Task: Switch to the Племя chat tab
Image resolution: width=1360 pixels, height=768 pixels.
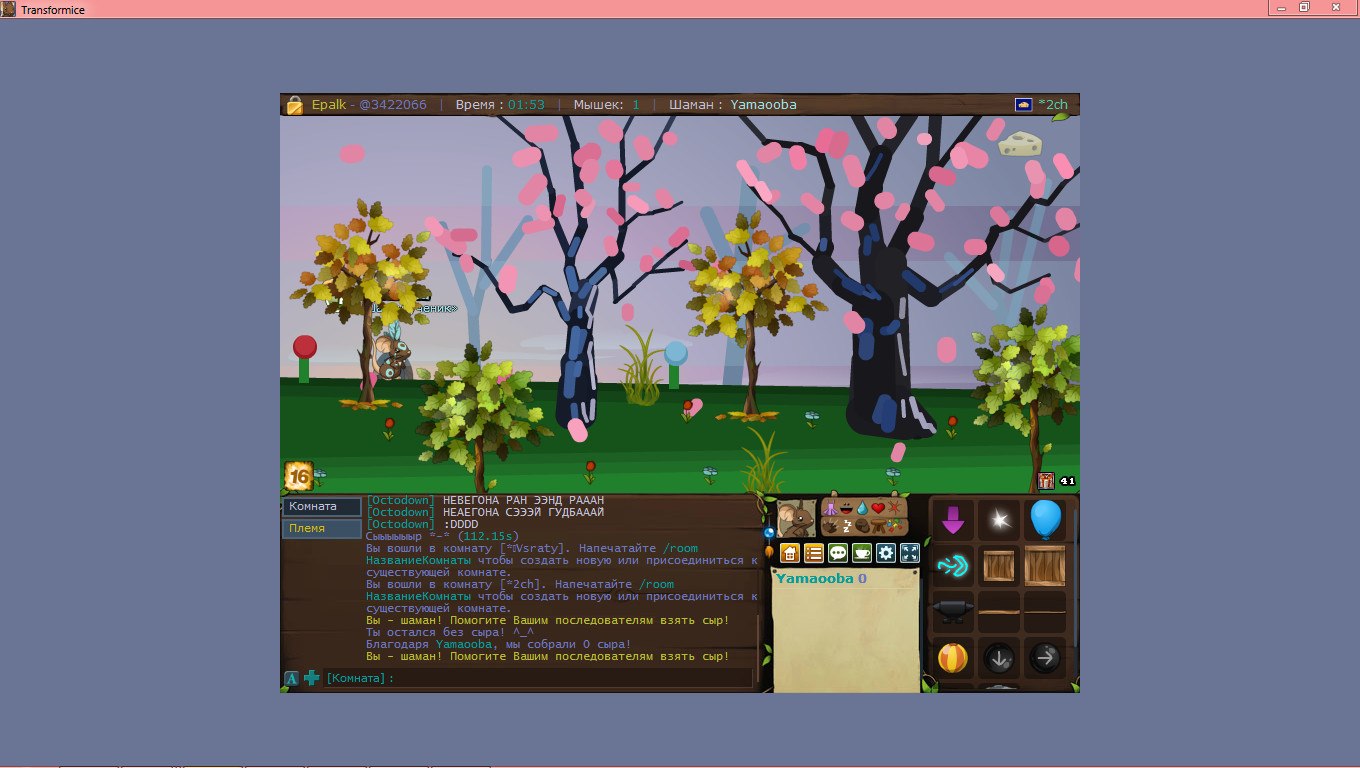Action: pyautogui.click(x=321, y=528)
